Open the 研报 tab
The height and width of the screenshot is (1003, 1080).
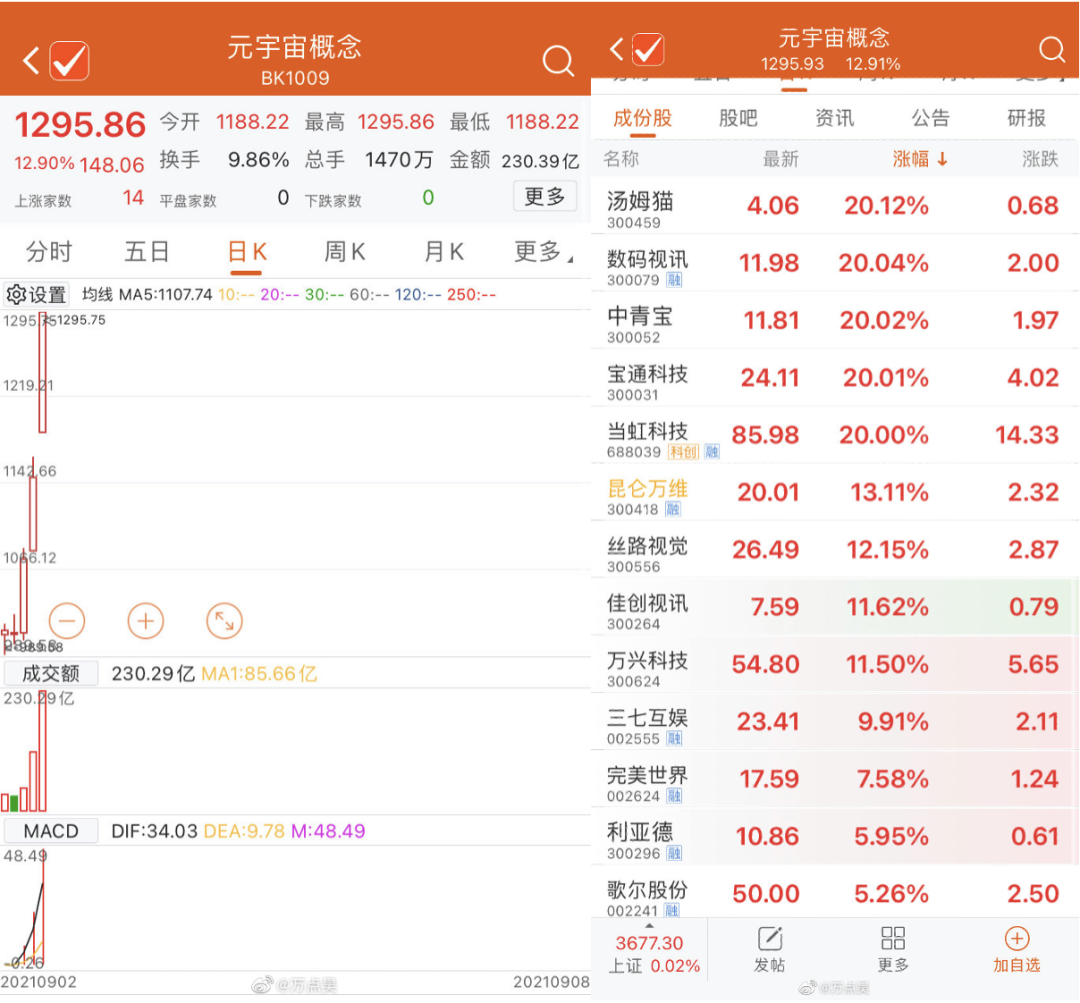(1027, 118)
